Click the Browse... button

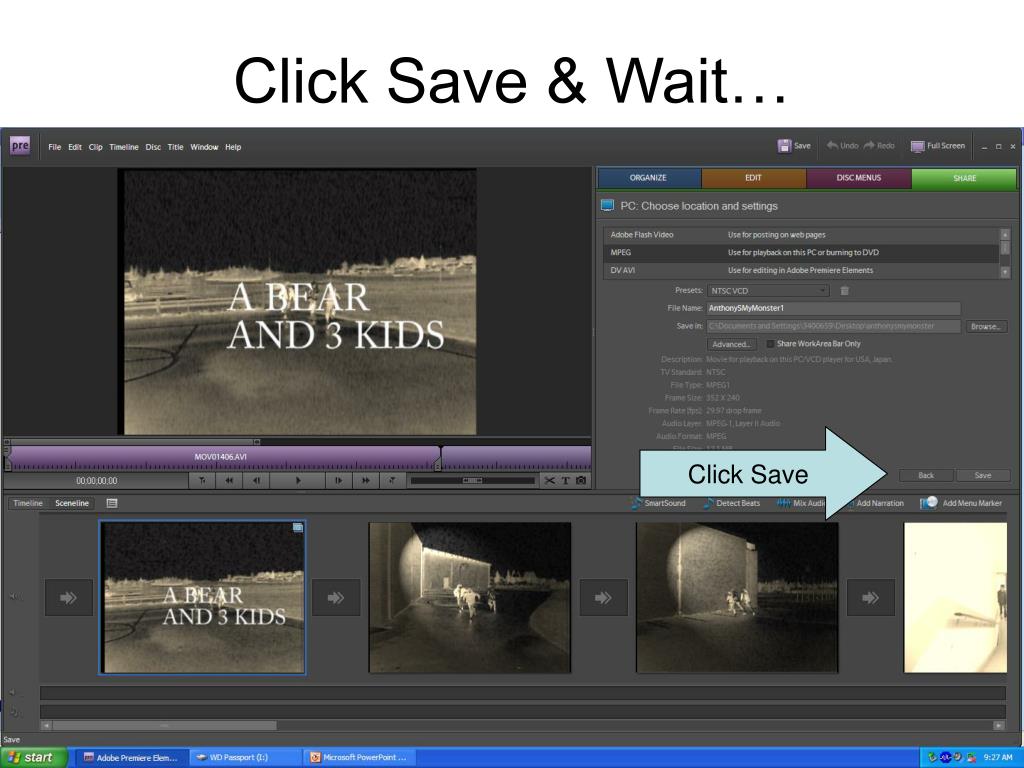(985, 327)
